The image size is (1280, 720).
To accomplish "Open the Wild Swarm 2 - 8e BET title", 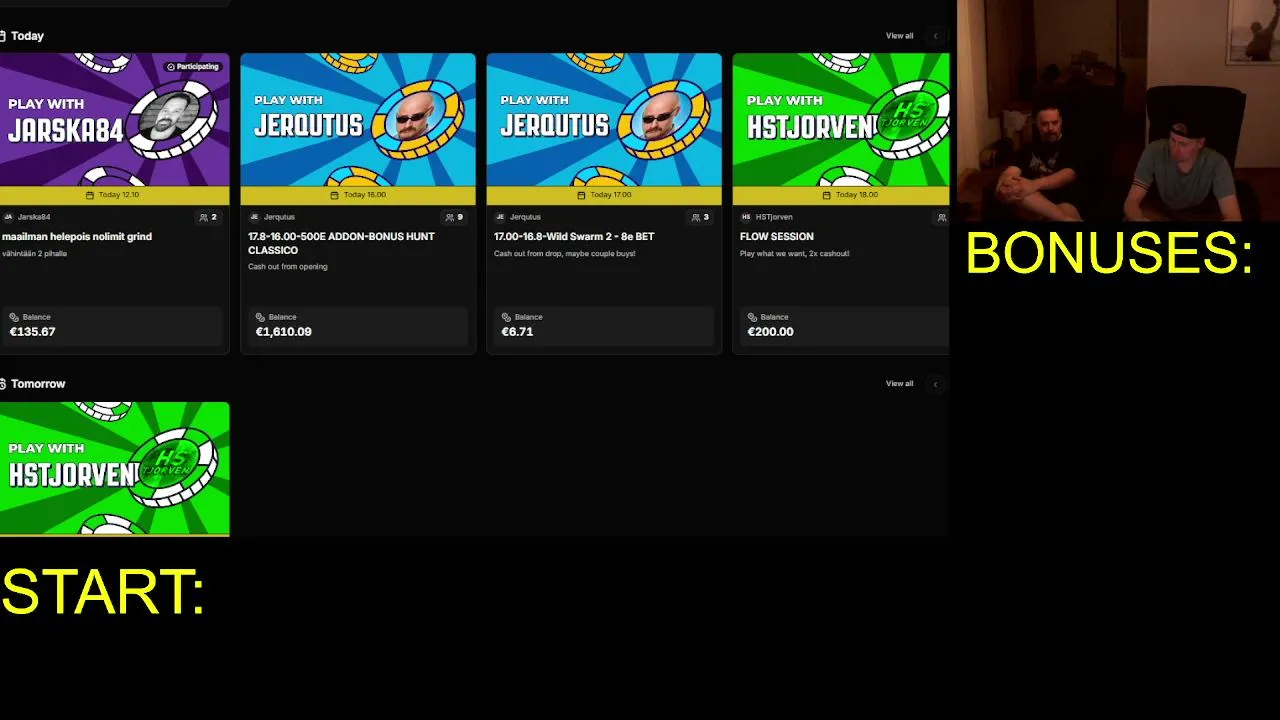I will [574, 237].
